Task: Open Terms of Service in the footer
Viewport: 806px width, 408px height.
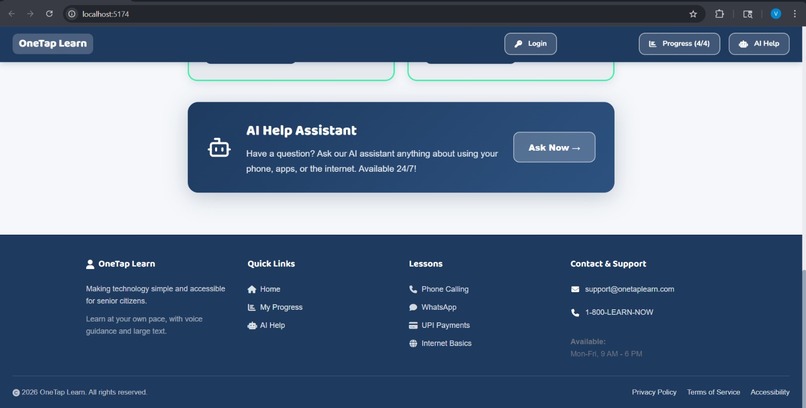Action: point(713,392)
